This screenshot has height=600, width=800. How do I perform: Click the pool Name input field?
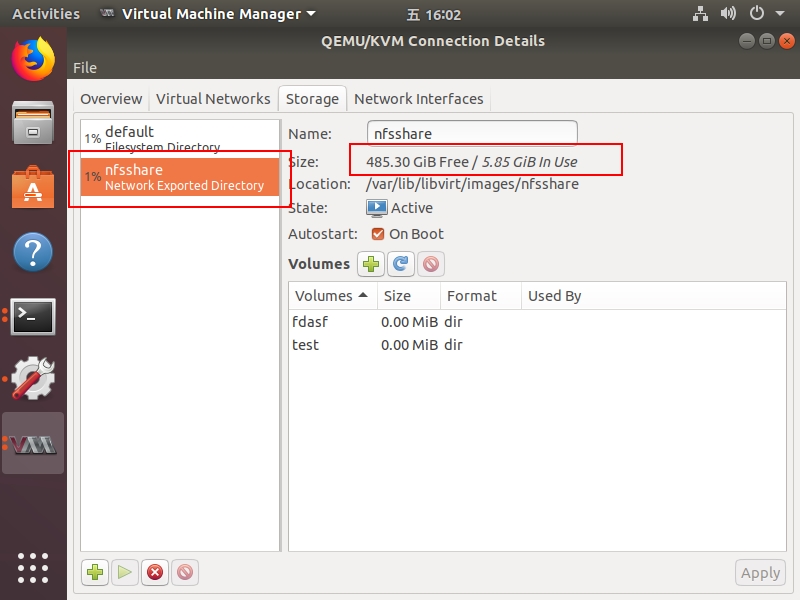click(x=473, y=133)
